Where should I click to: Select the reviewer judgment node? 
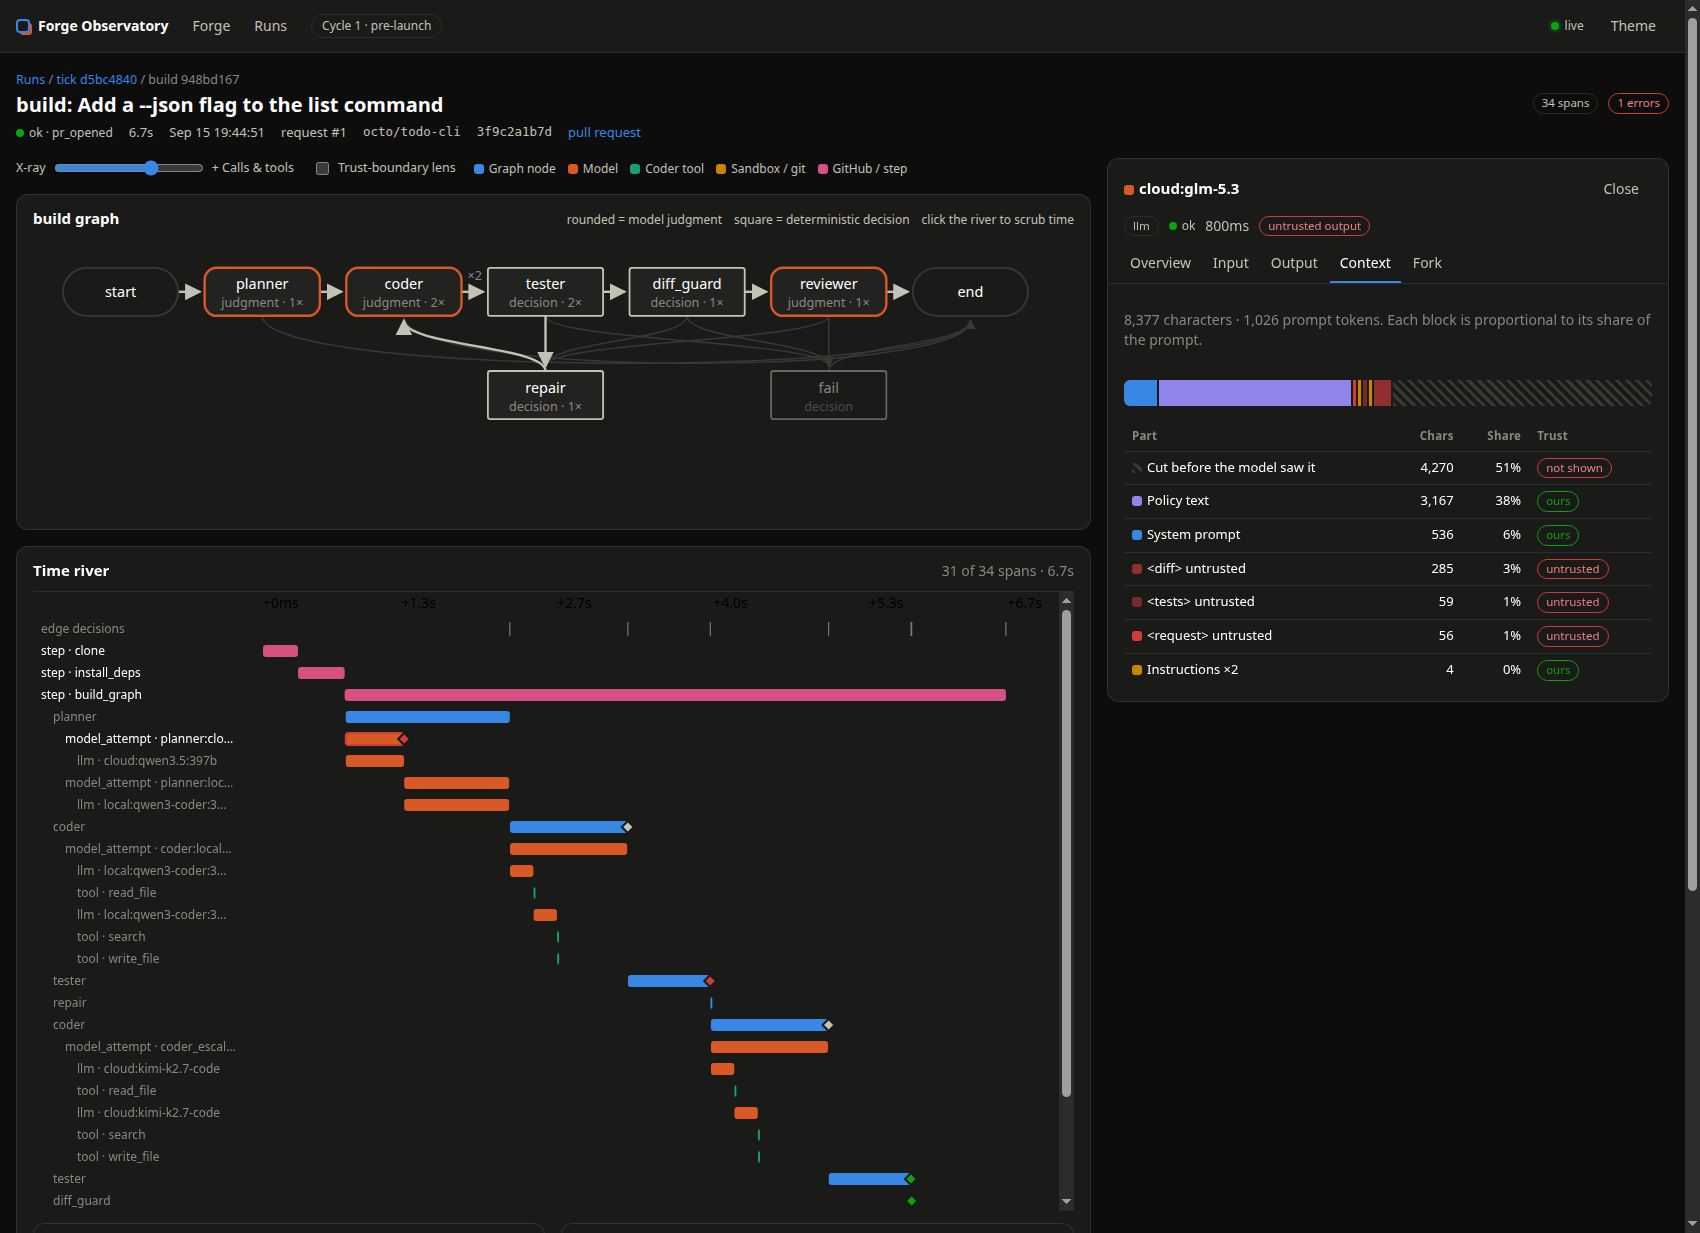(x=829, y=292)
